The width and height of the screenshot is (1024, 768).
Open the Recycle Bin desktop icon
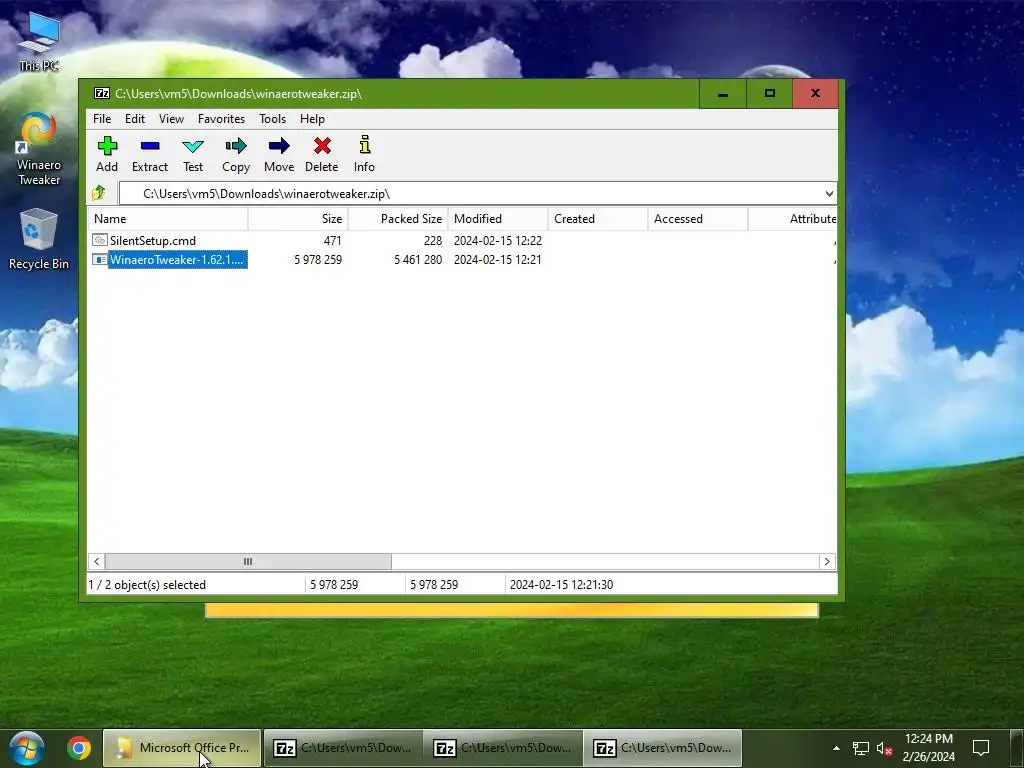coord(39,239)
